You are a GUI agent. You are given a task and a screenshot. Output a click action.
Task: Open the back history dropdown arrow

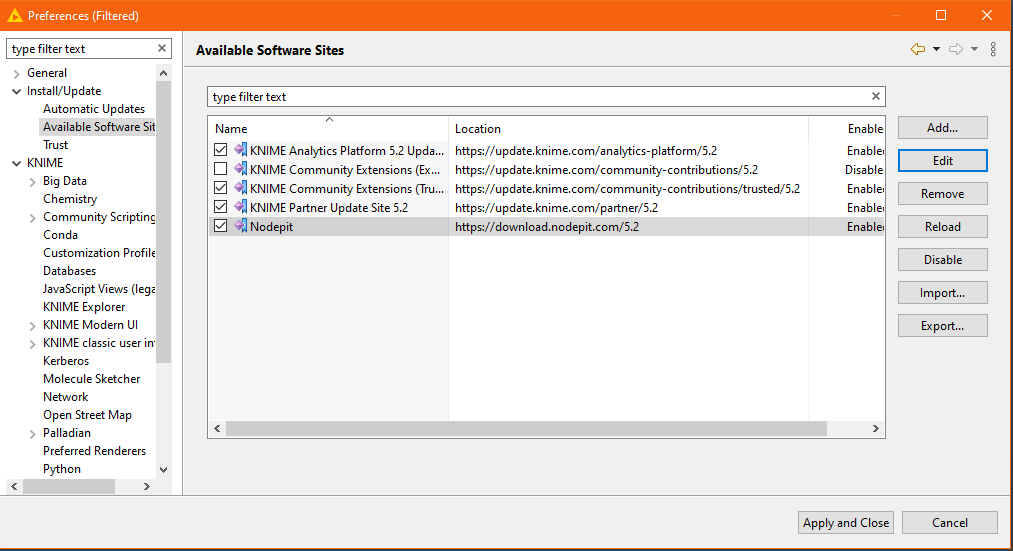point(936,49)
